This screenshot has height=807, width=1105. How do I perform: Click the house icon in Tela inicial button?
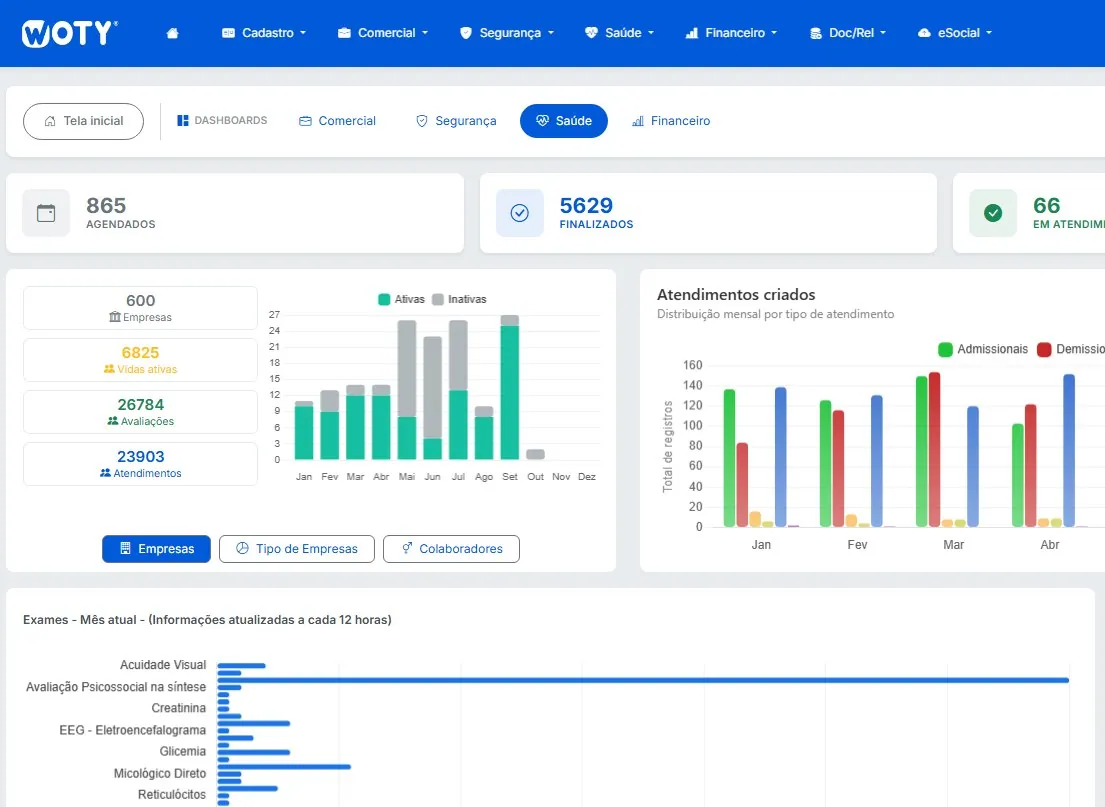(x=50, y=121)
